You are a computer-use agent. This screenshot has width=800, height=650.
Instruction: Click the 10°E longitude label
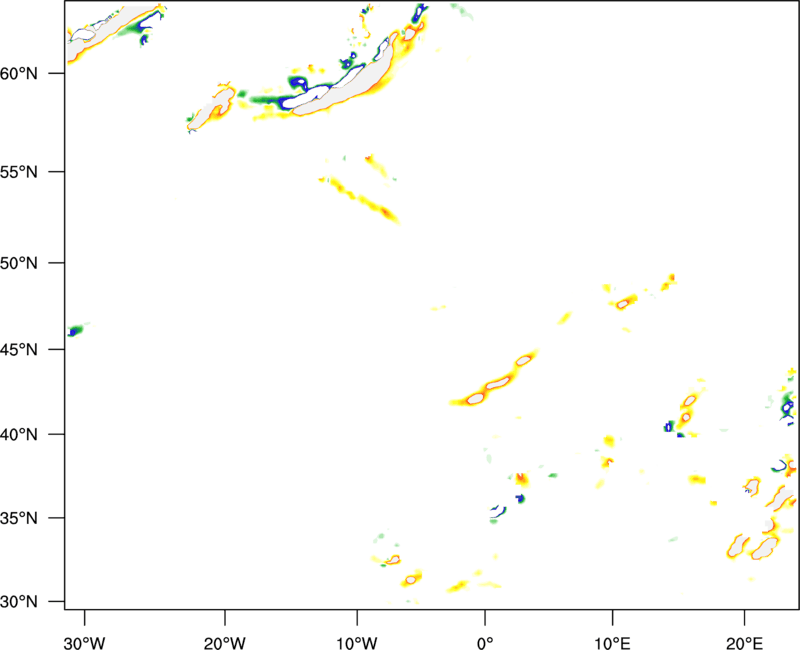point(612,643)
